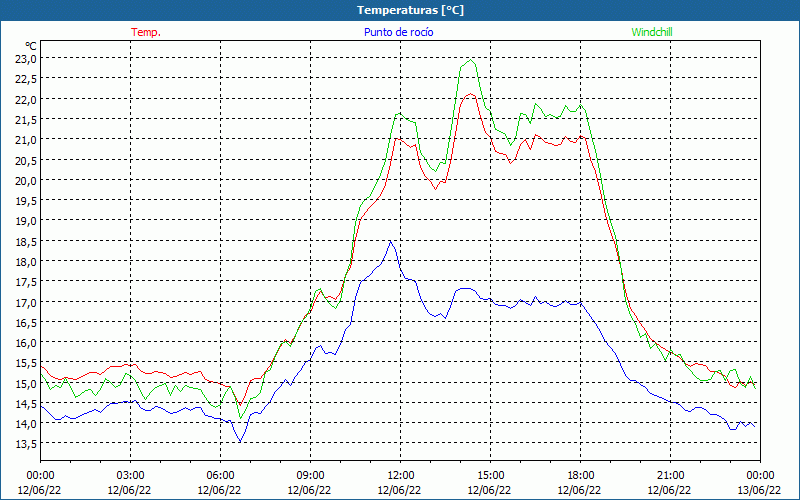Click the 14,5 y-axis value
Viewport: 800px width, 500px height.
(26, 404)
